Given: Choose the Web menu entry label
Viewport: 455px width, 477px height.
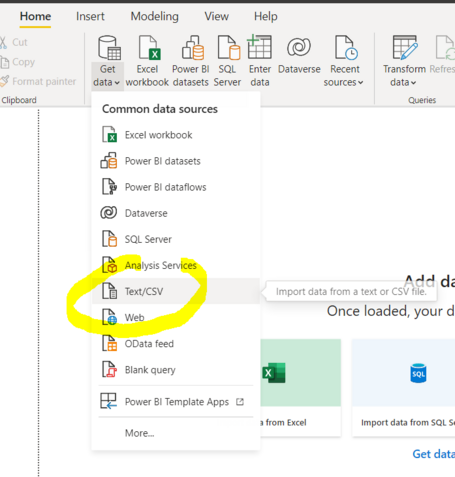Looking at the screenshot, I should pos(135,317).
